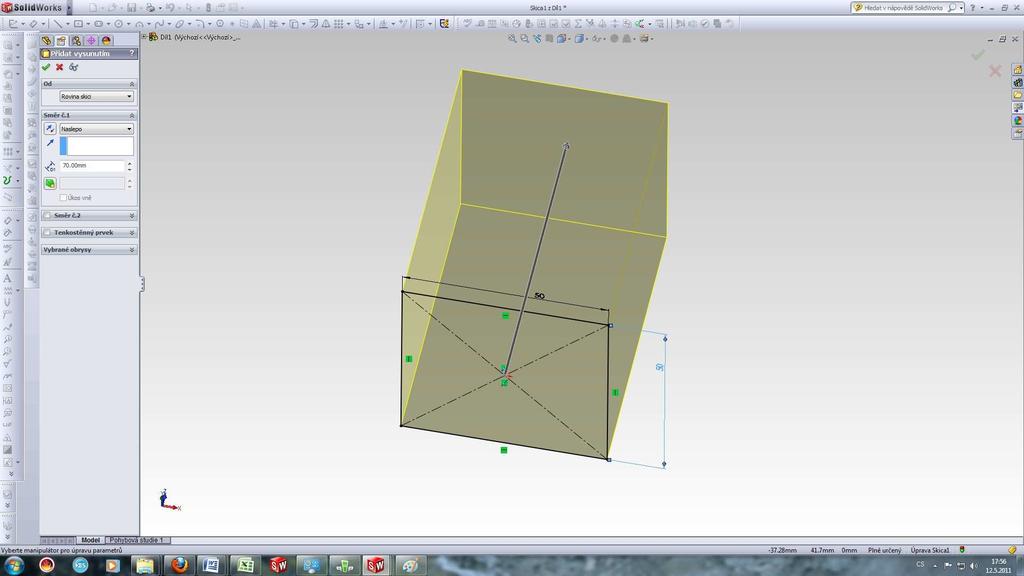Confirm with the corner green checkmark
This screenshot has width=1024, height=576.
click(978, 55)
